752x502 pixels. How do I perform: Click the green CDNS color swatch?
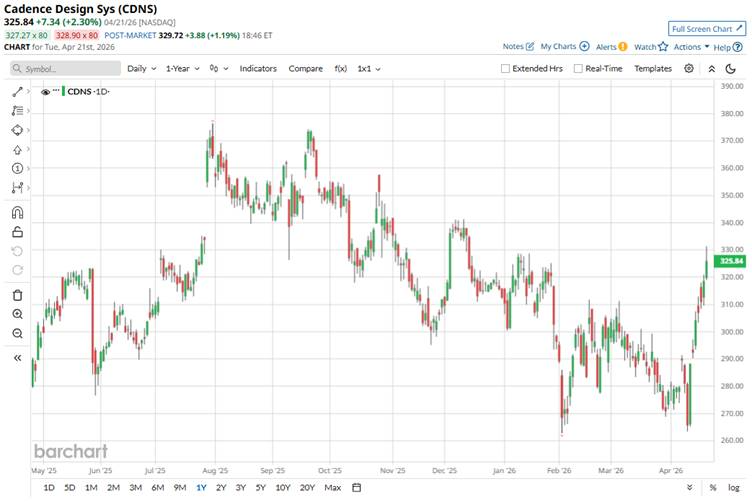(63, 91)
